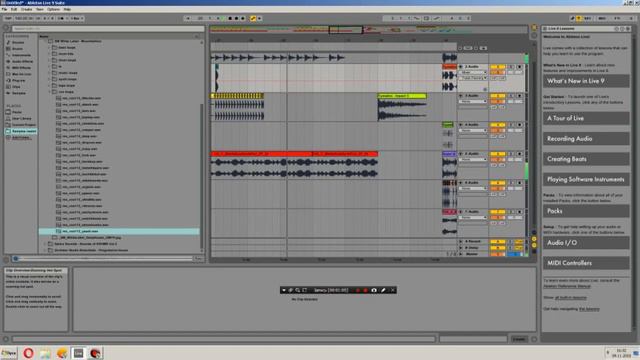
Task: Click the TAP tempo button
Action: pos(8,18)
